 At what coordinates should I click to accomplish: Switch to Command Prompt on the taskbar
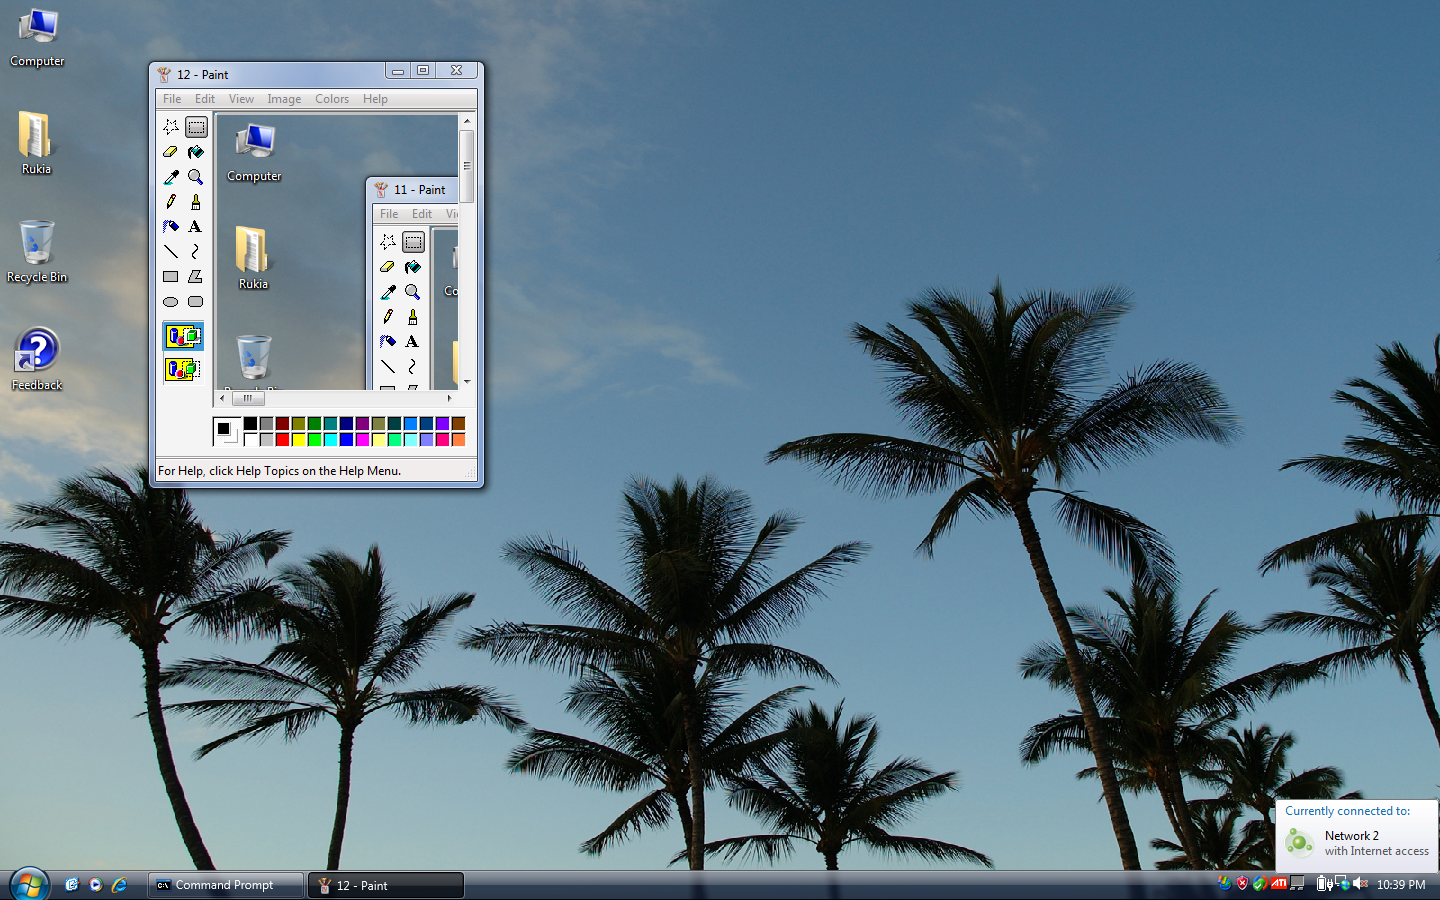225,885
